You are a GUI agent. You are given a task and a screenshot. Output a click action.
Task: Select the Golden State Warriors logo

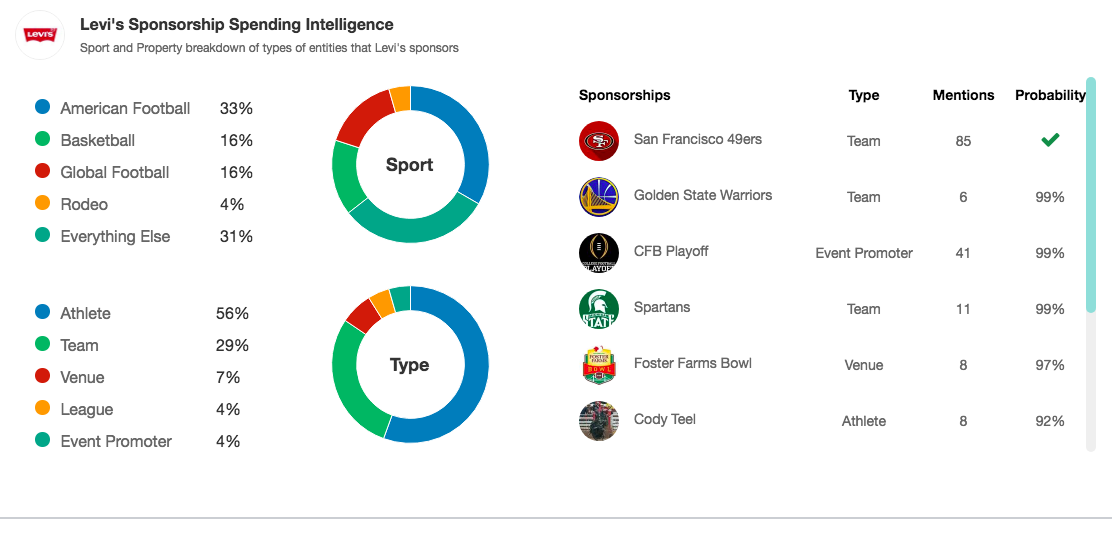point(598,197)
